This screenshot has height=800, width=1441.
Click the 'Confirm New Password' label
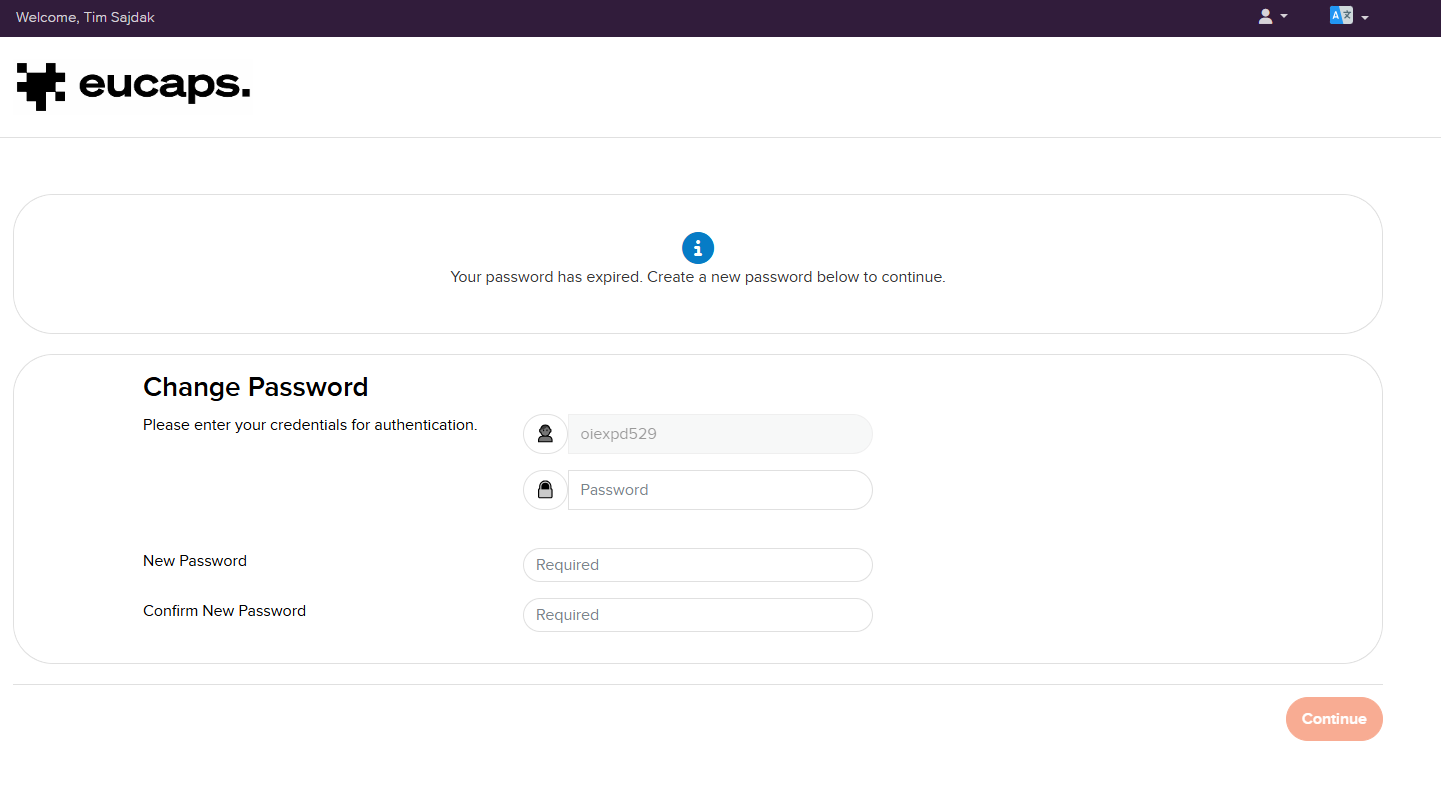click(224, 611)
